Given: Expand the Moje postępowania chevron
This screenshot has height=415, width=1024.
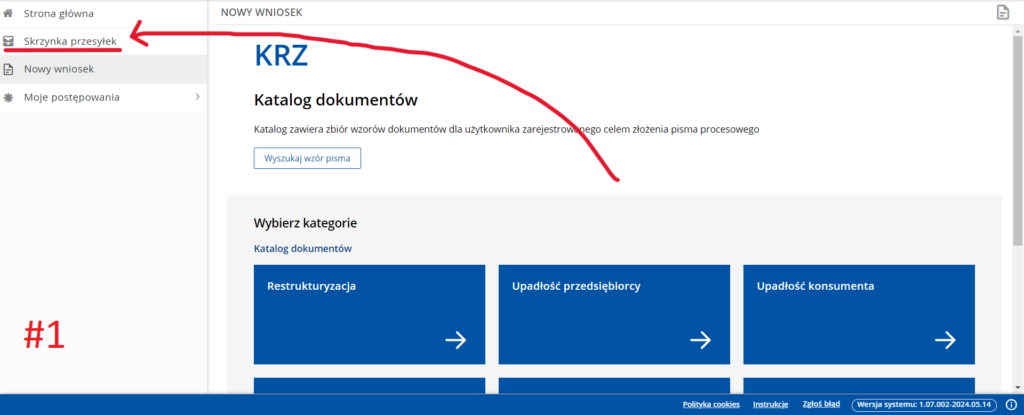Looking at the screenshot, I should pos(197,97).
